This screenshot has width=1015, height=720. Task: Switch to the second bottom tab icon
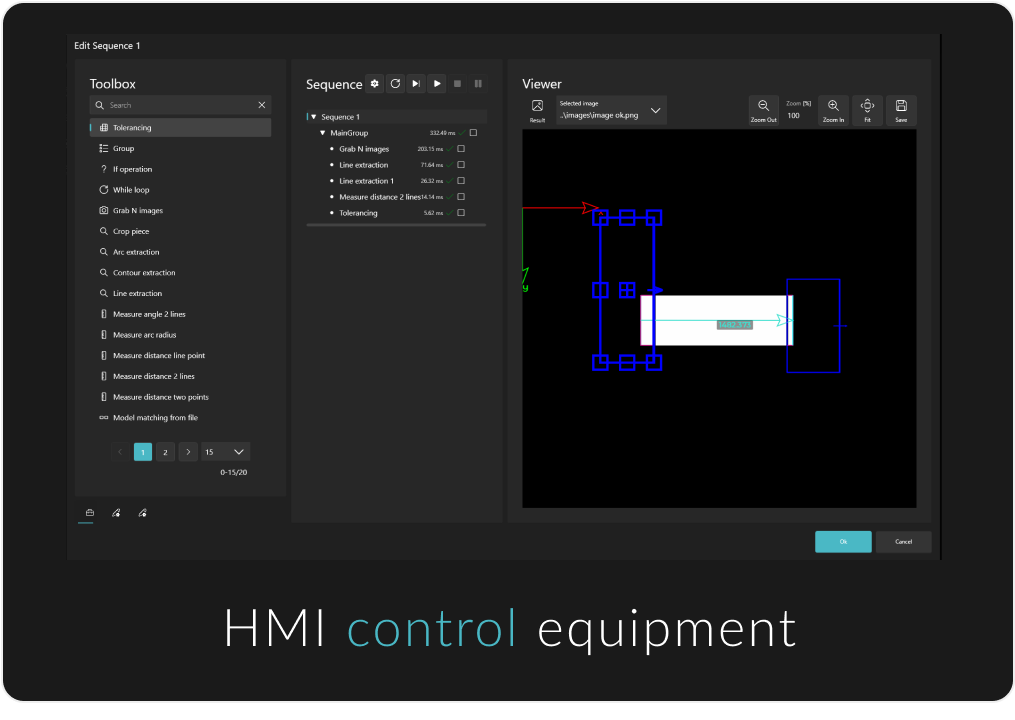tap(116, 513)
